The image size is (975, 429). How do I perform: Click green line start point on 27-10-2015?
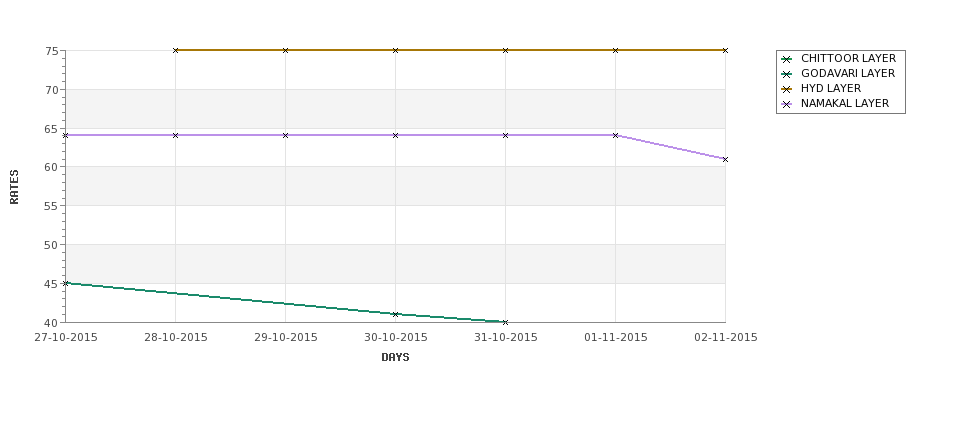[66, 283]
